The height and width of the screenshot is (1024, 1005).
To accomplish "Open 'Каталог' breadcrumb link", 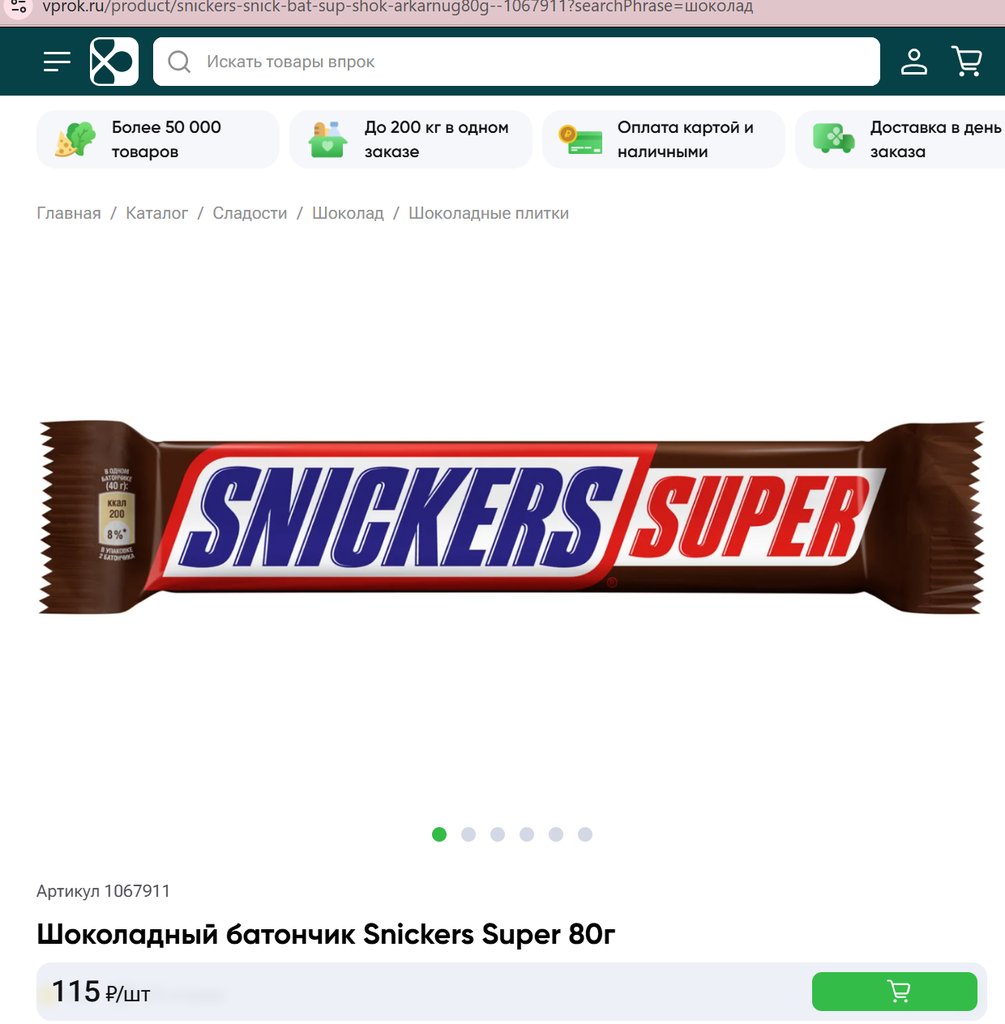I will point(157,214).
